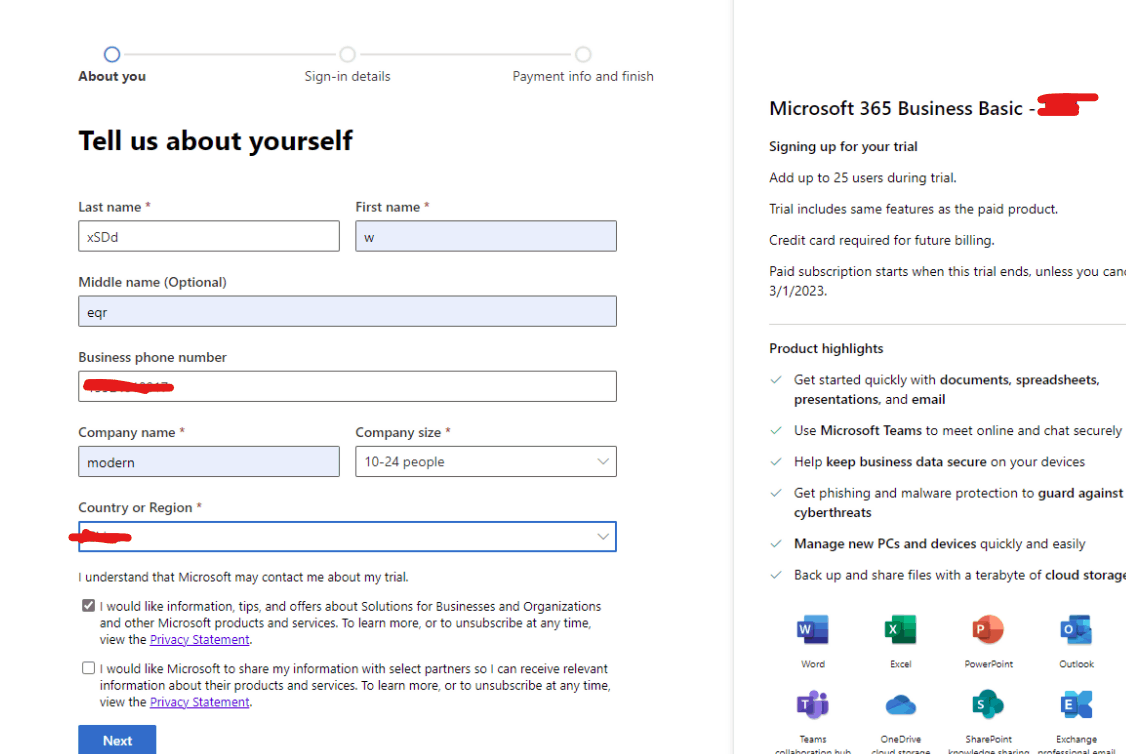Click 'Help keep business data secure' highlight
Image resolution: width=1126 pixels, height=754 pixels.
tap(939, 462)
